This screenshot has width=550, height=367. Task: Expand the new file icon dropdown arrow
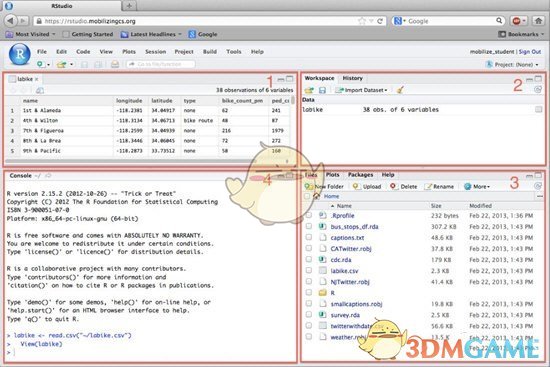[x=48, y=65]
